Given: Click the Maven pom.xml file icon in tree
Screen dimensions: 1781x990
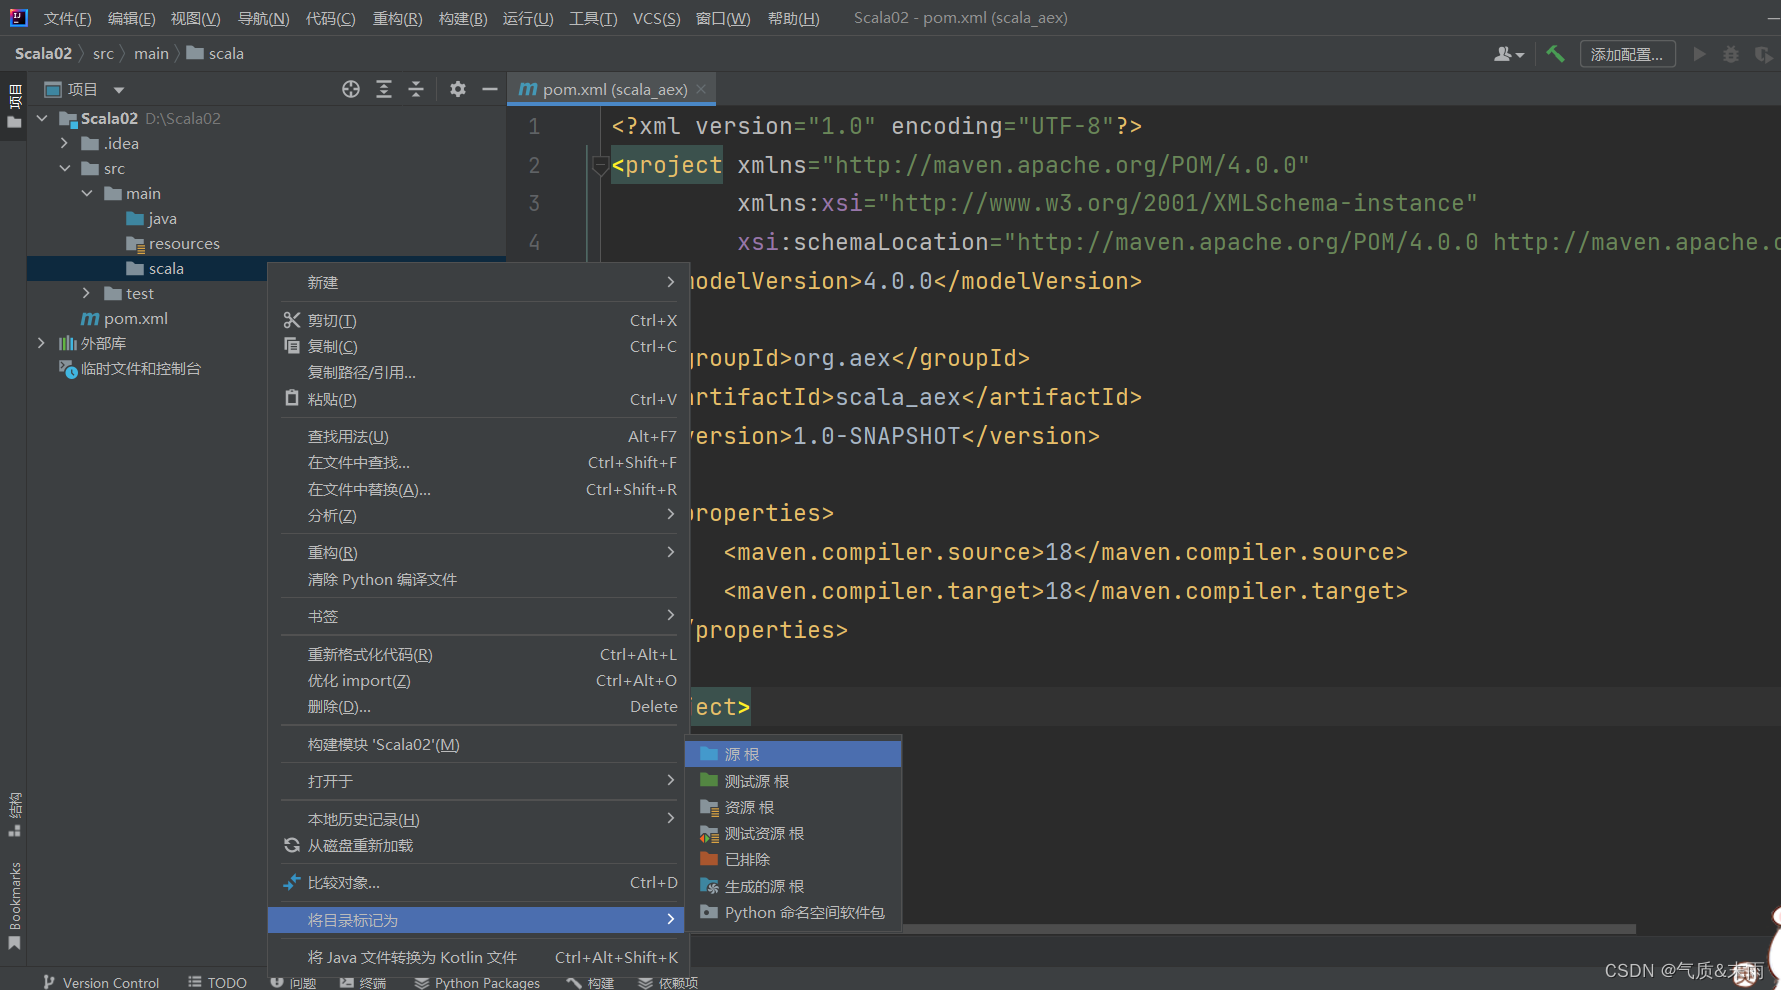Looking at the screenshot, I should coord(90,318).
